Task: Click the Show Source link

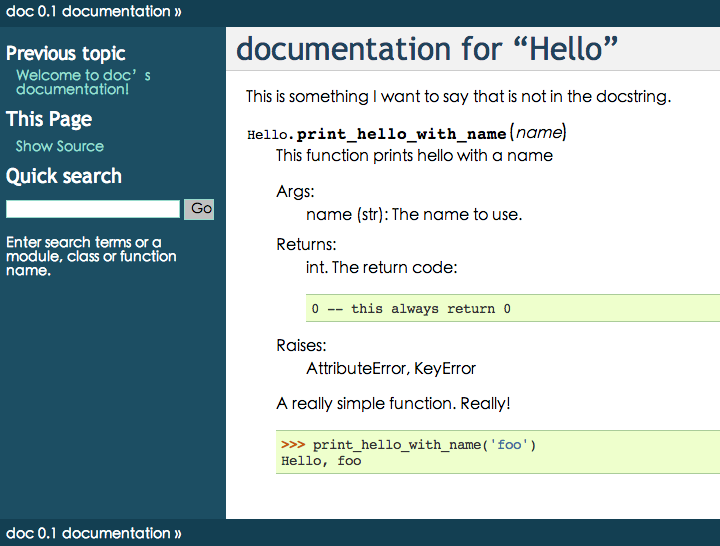Action: pyautogui.click(x=60, y=146)
